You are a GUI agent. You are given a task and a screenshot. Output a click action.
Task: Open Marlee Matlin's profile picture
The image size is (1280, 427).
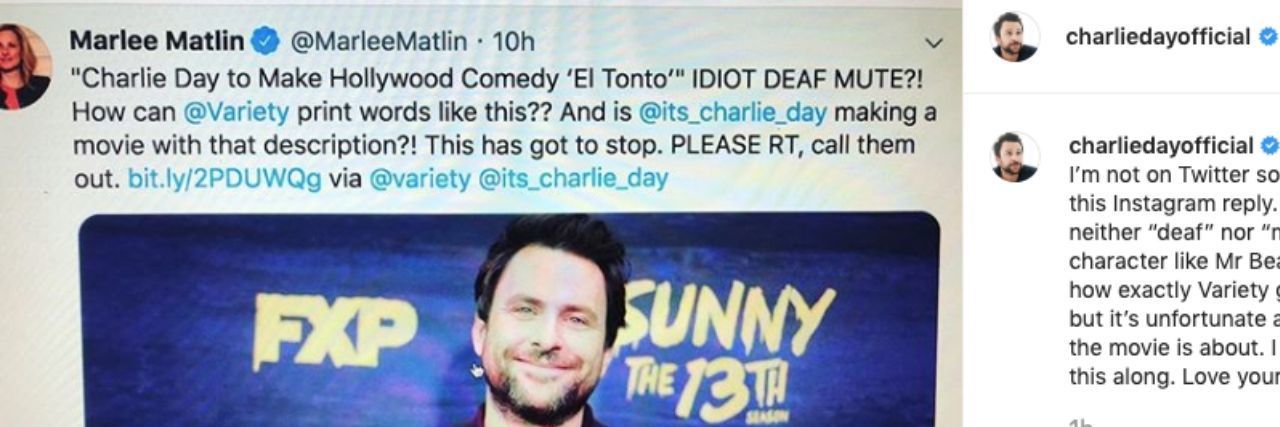click(x=22, y=66)
